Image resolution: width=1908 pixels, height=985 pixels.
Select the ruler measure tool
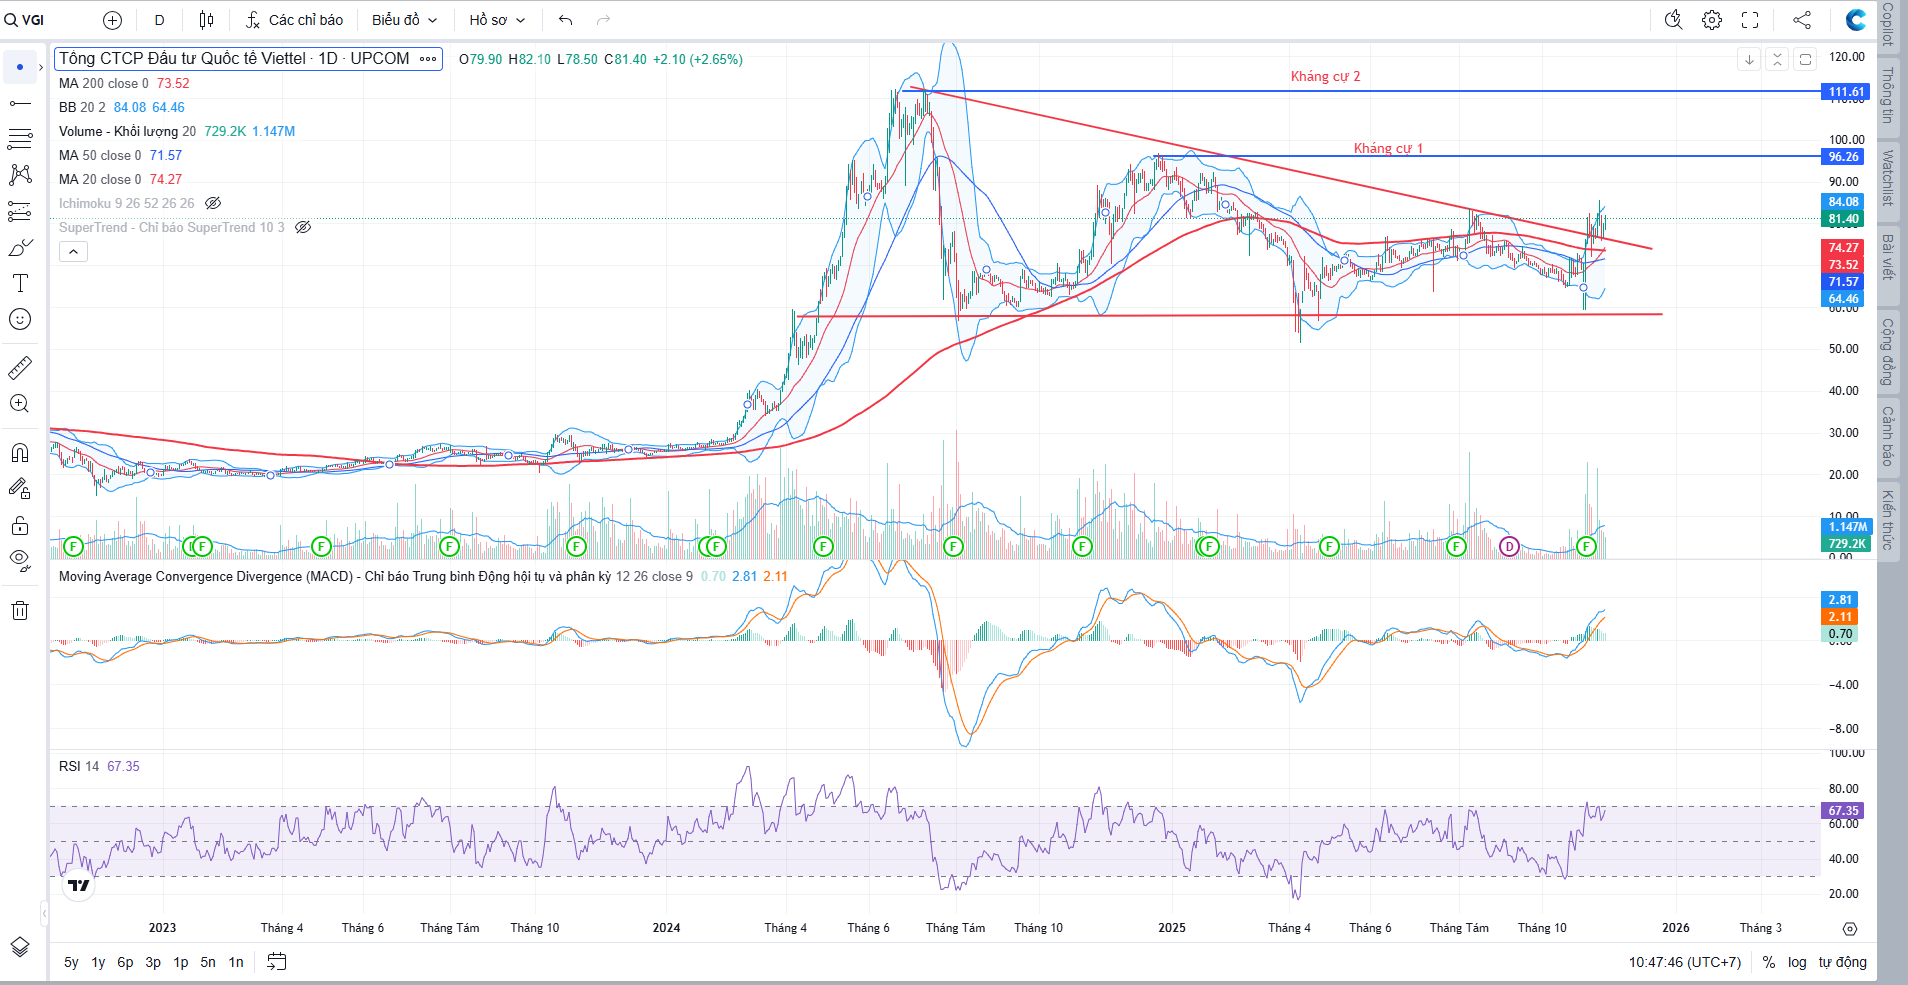coord(20,368)
